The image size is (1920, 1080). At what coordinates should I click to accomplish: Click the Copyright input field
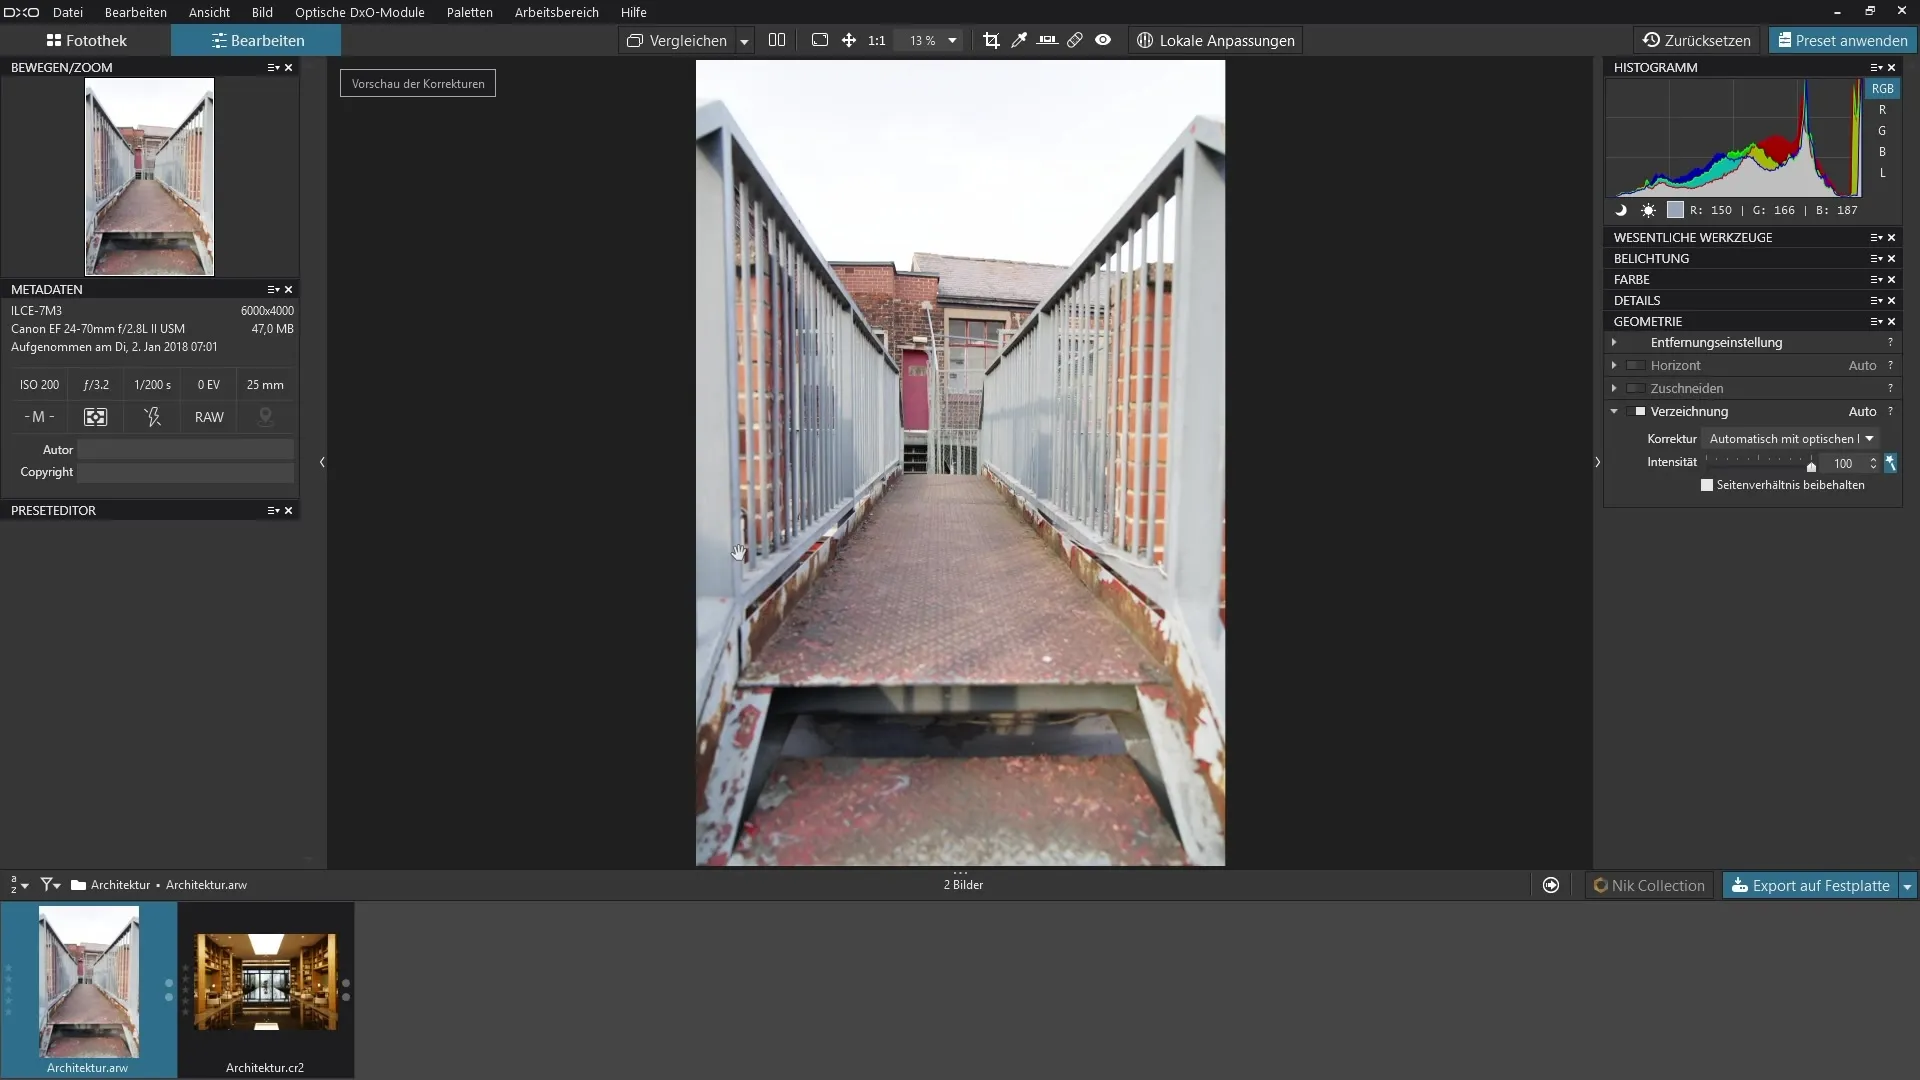pos(186,473)
